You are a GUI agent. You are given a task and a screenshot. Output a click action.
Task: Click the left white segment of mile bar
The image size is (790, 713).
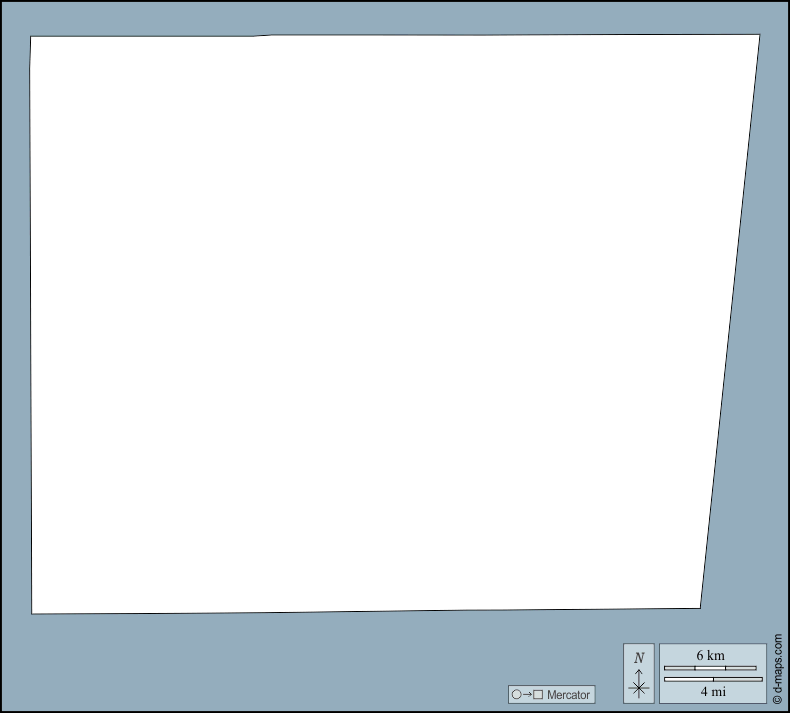click(688, 679)
